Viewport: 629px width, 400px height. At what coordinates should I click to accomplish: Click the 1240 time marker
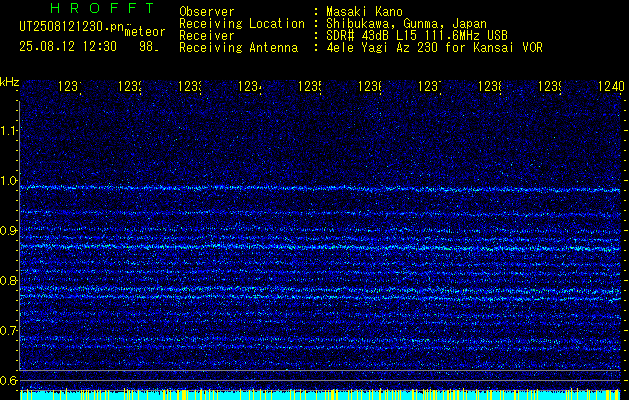click(611, 87)
